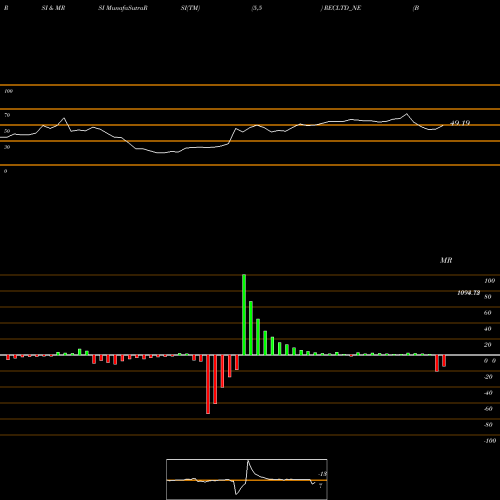The width and height of the screenshot is (500, 500).
Task: Click the MR panel title label
Action: click(x=446, y=260)
